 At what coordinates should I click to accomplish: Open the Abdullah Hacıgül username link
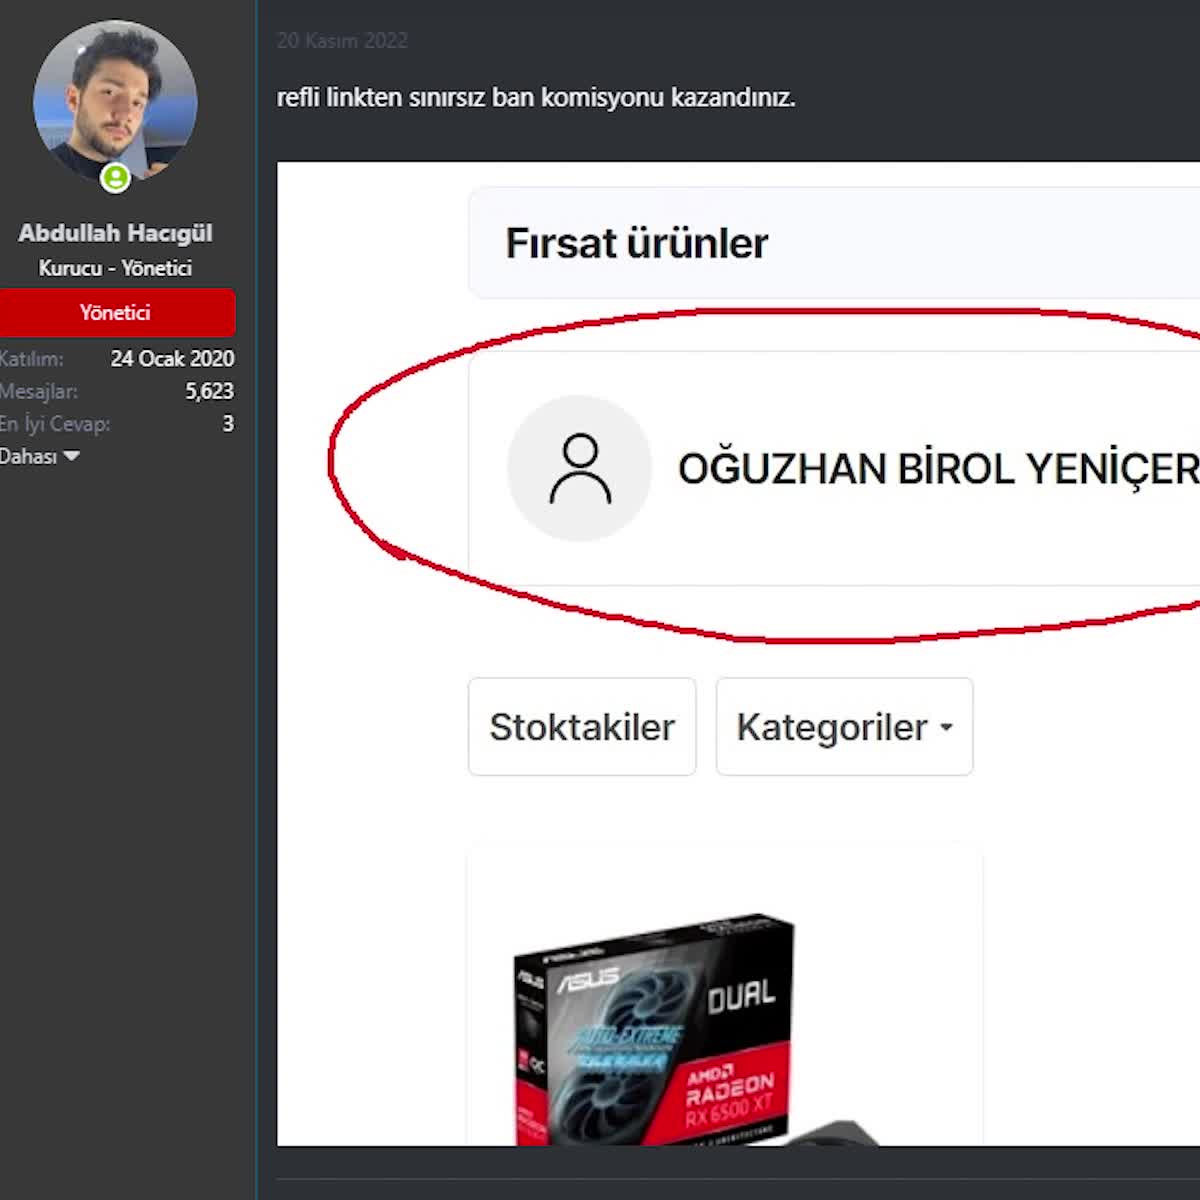[x=115, y=233]
